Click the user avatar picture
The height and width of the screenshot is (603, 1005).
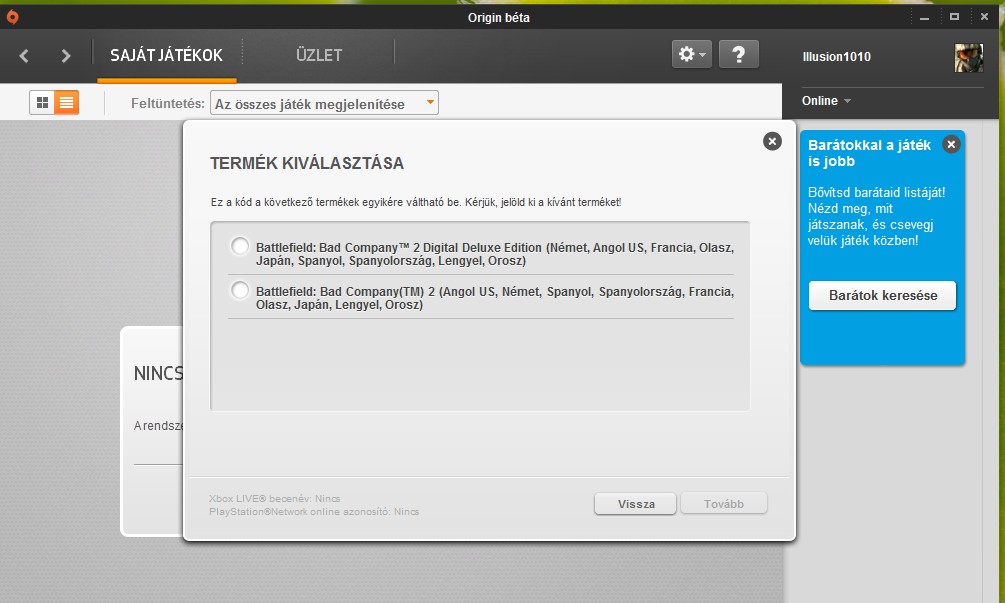[968, 57]
